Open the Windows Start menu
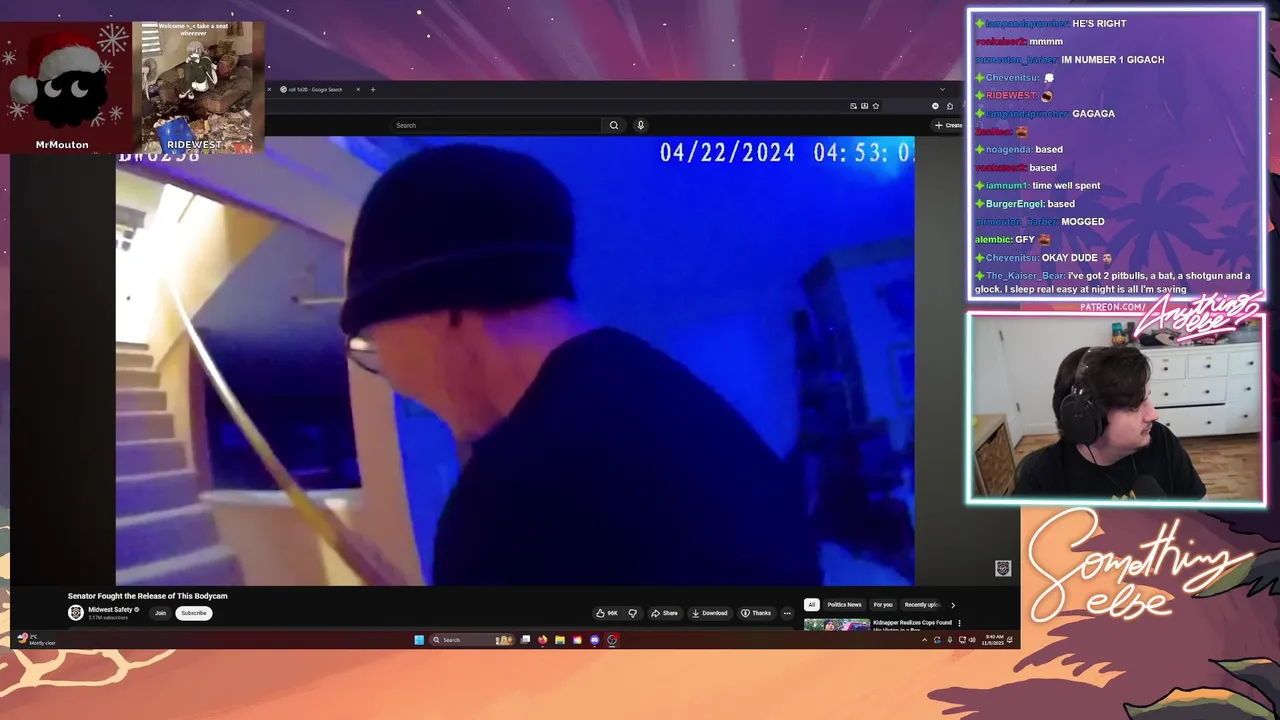Viewport: 1280px width, 720px height. click(x=419, y=640)
